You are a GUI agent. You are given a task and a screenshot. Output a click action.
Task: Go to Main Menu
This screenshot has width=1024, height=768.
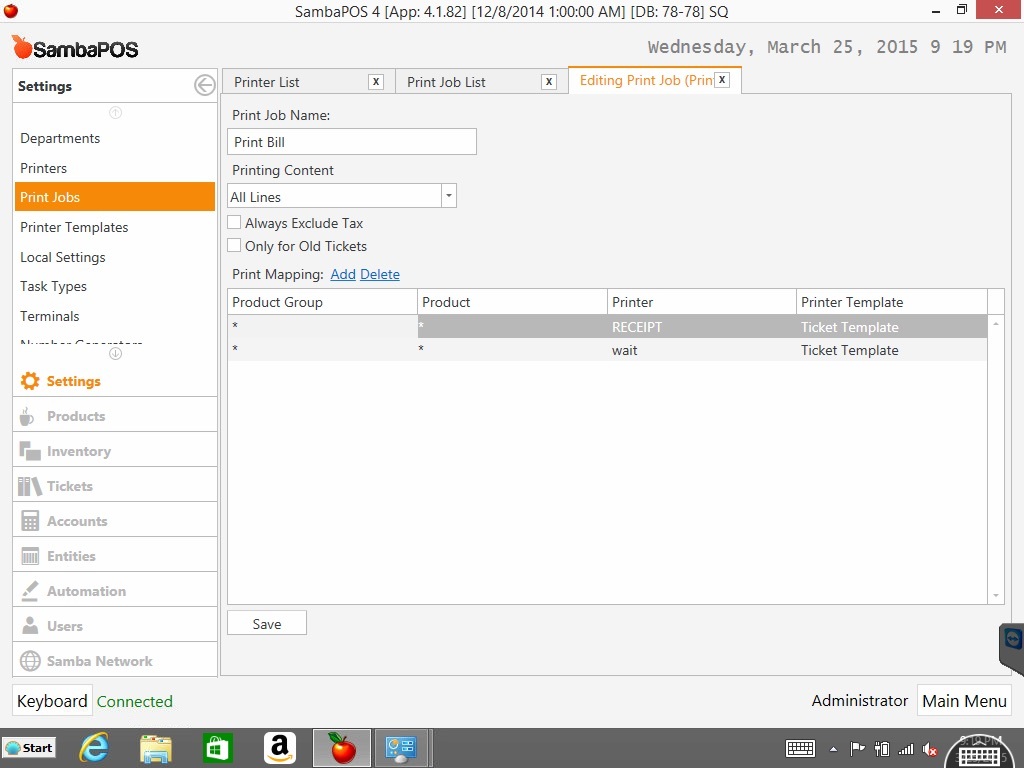point(964,701)
